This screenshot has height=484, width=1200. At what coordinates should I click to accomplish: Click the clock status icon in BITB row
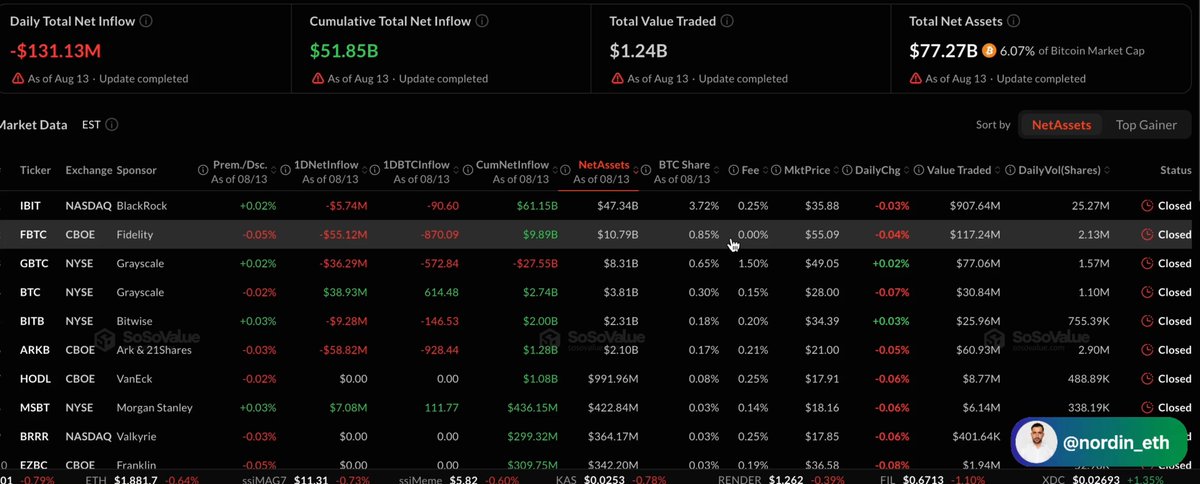[1147, 322]
